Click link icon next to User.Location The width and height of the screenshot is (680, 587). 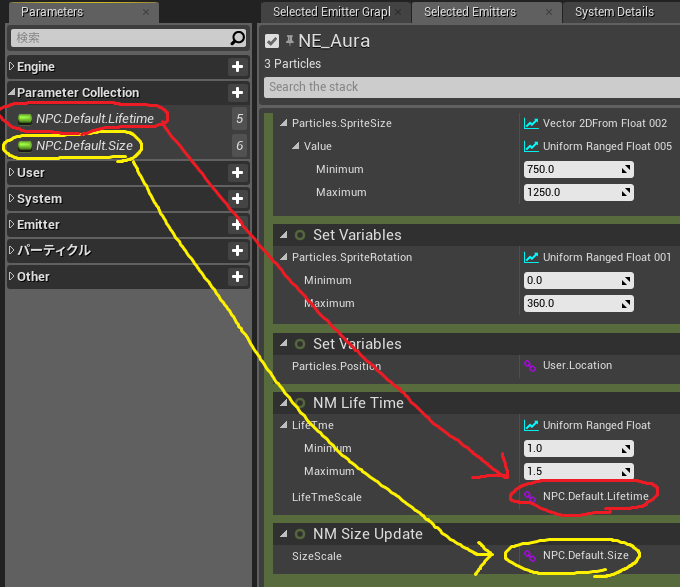click(530, 366)
